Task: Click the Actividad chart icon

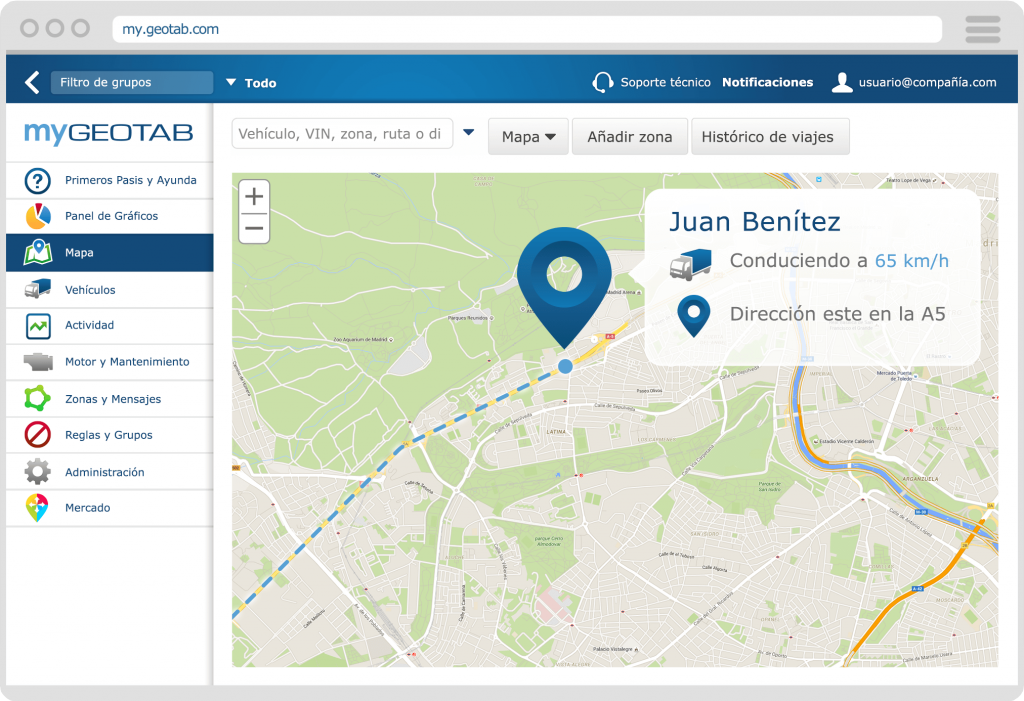Action: [x=38, y=326]
